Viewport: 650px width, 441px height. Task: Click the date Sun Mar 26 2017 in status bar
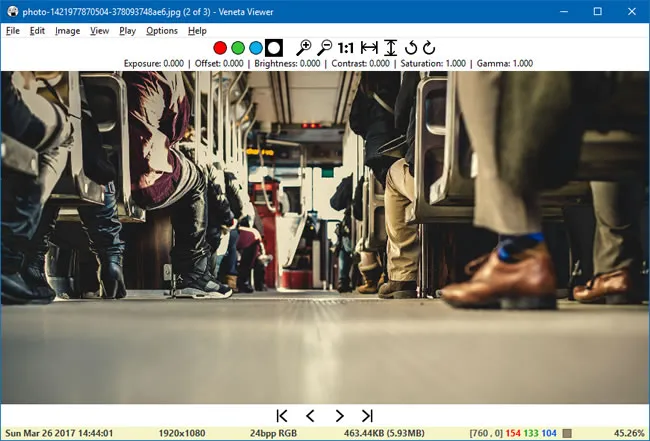59,433
